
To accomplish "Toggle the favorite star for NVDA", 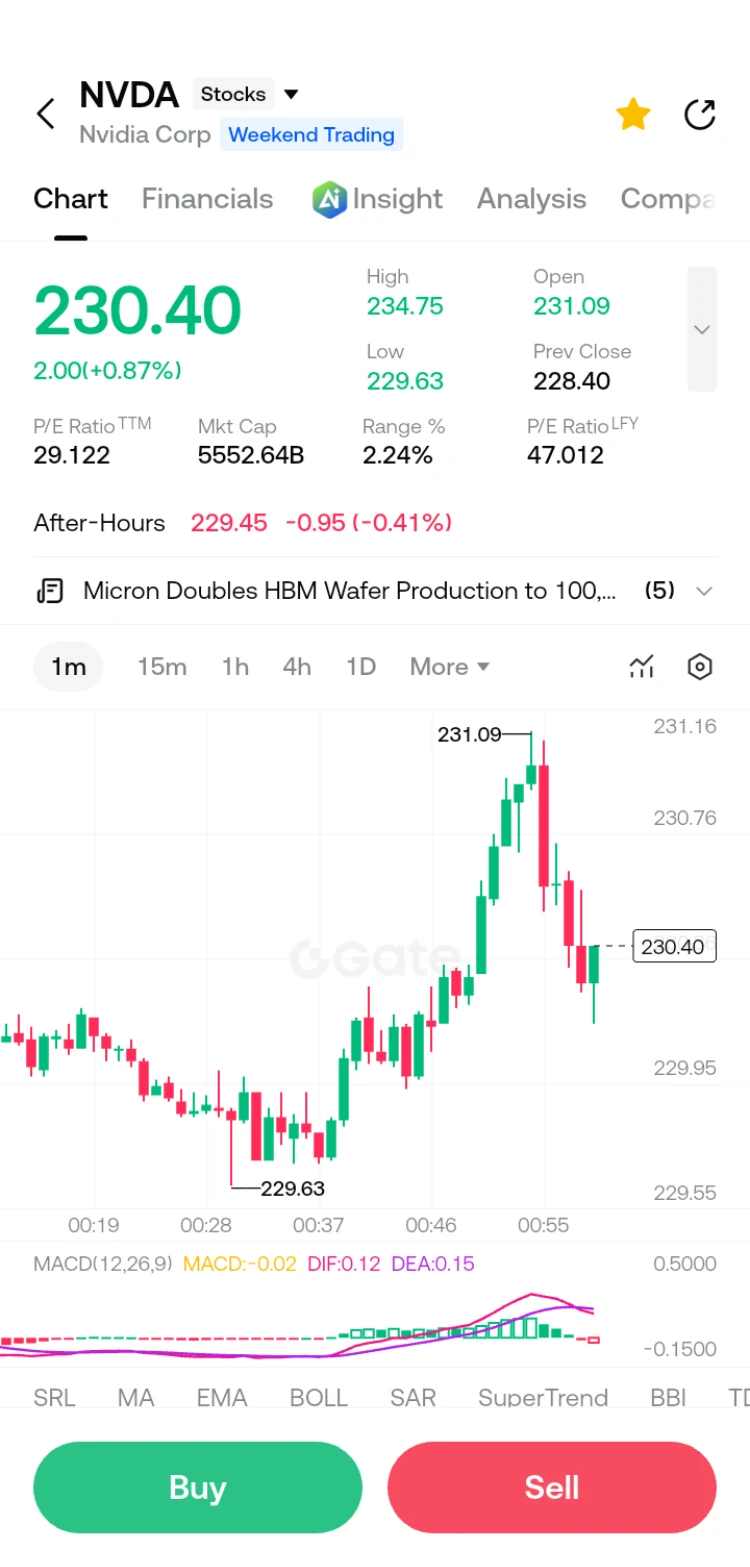I will (633, 114).
